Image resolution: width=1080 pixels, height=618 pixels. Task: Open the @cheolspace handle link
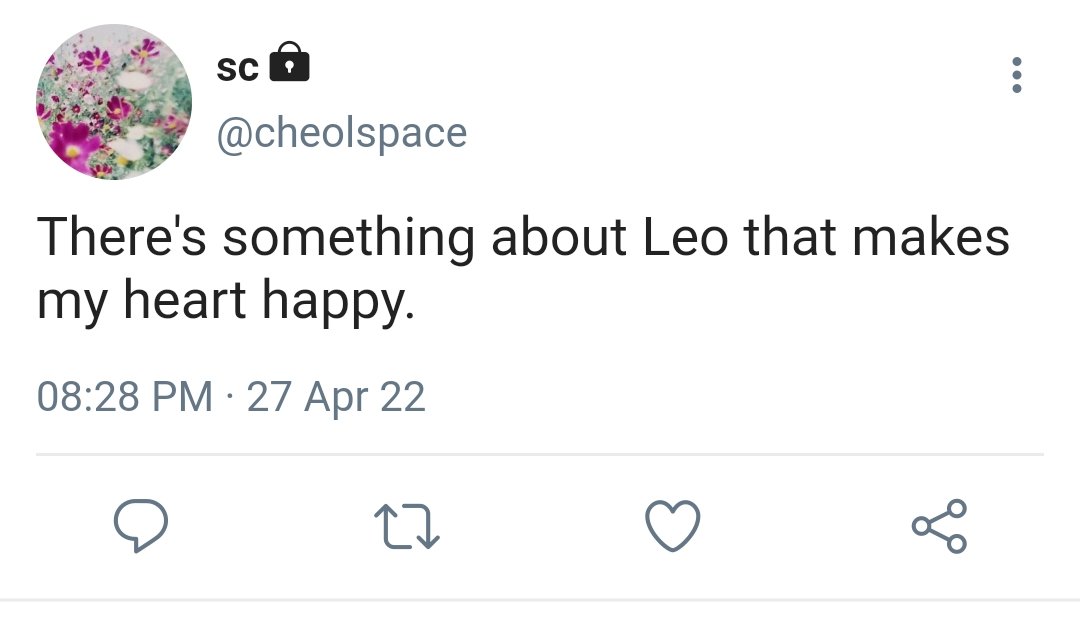[342, 132]
